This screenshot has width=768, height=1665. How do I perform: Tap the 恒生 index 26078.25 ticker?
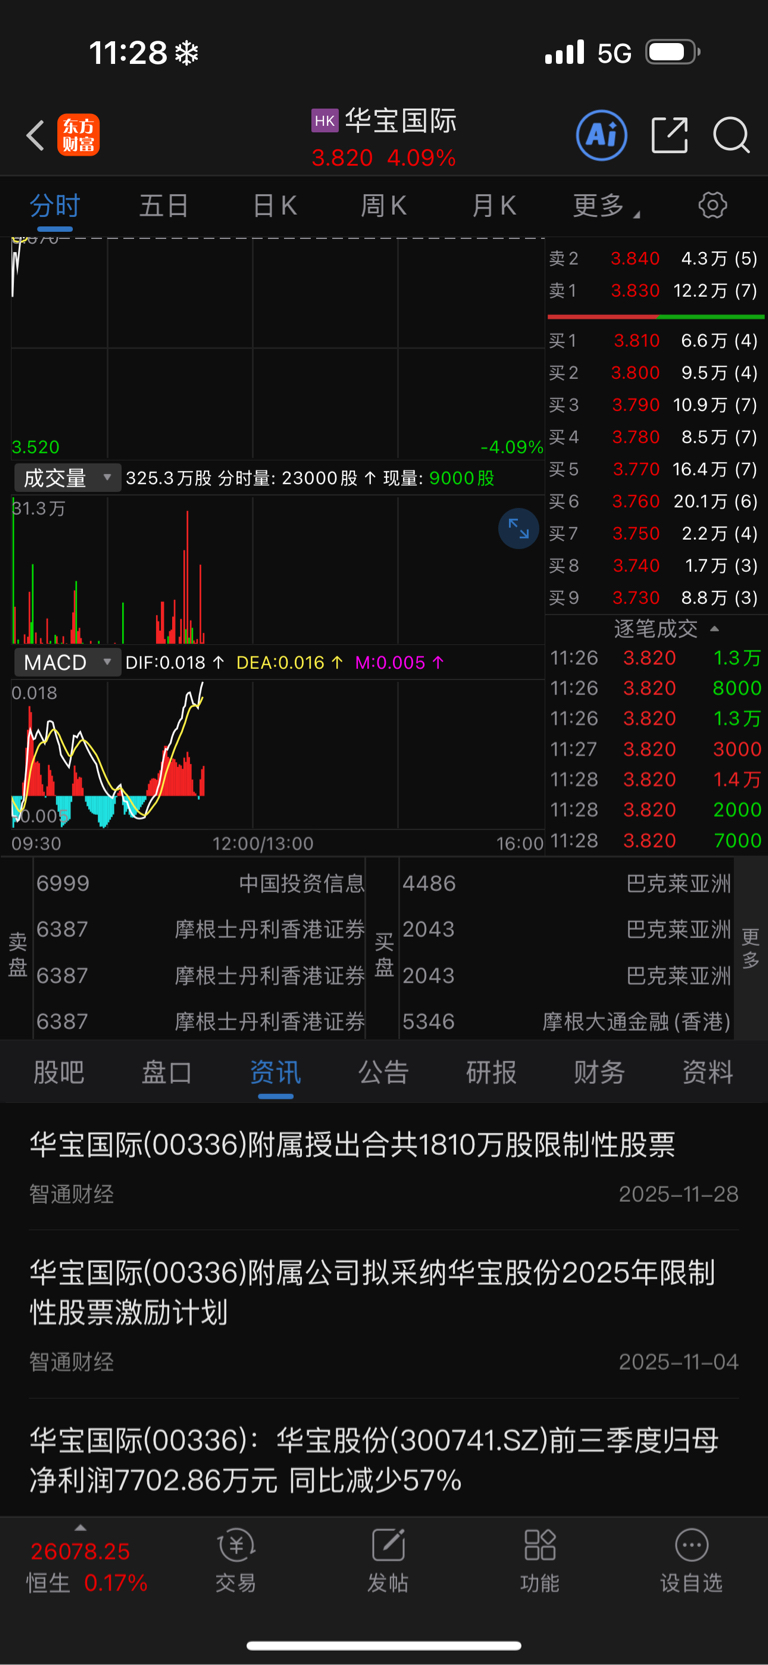click(86, 1567)
